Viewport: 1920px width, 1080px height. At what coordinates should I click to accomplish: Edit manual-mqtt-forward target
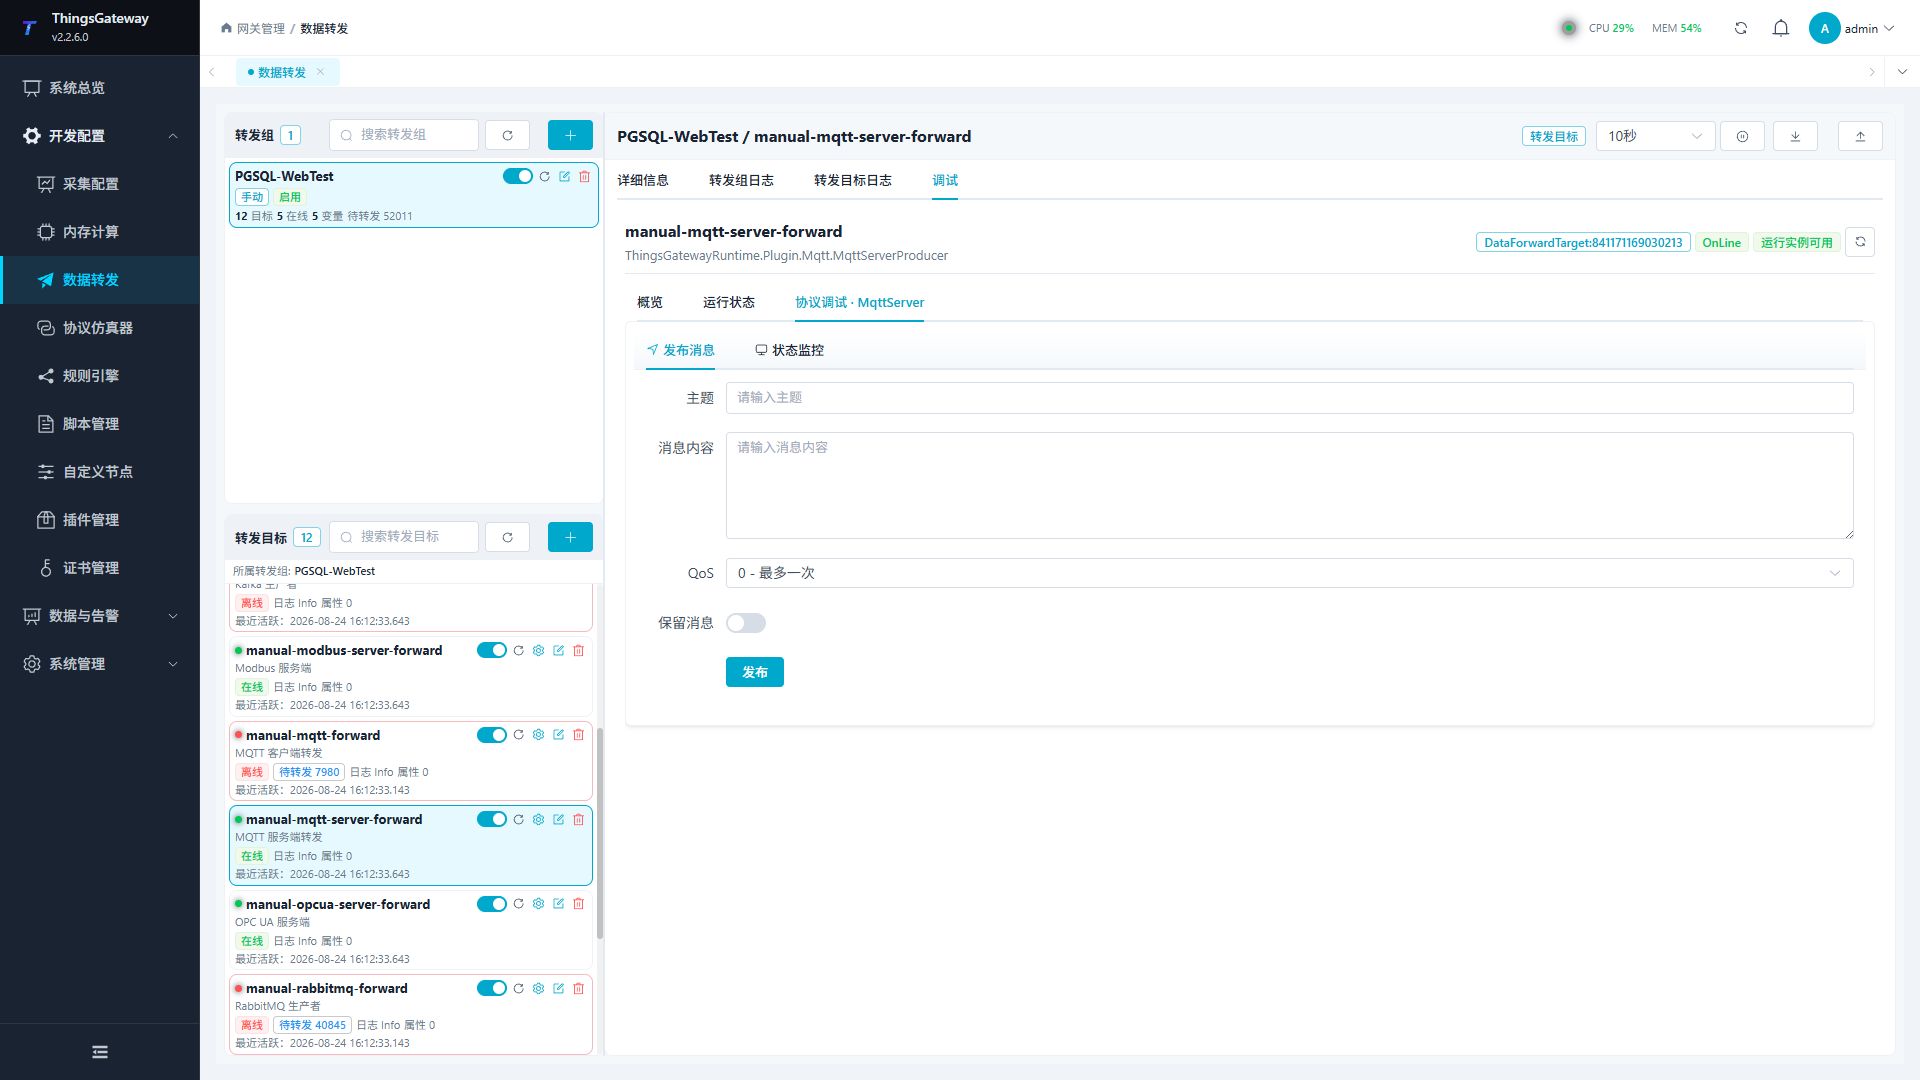559,735
